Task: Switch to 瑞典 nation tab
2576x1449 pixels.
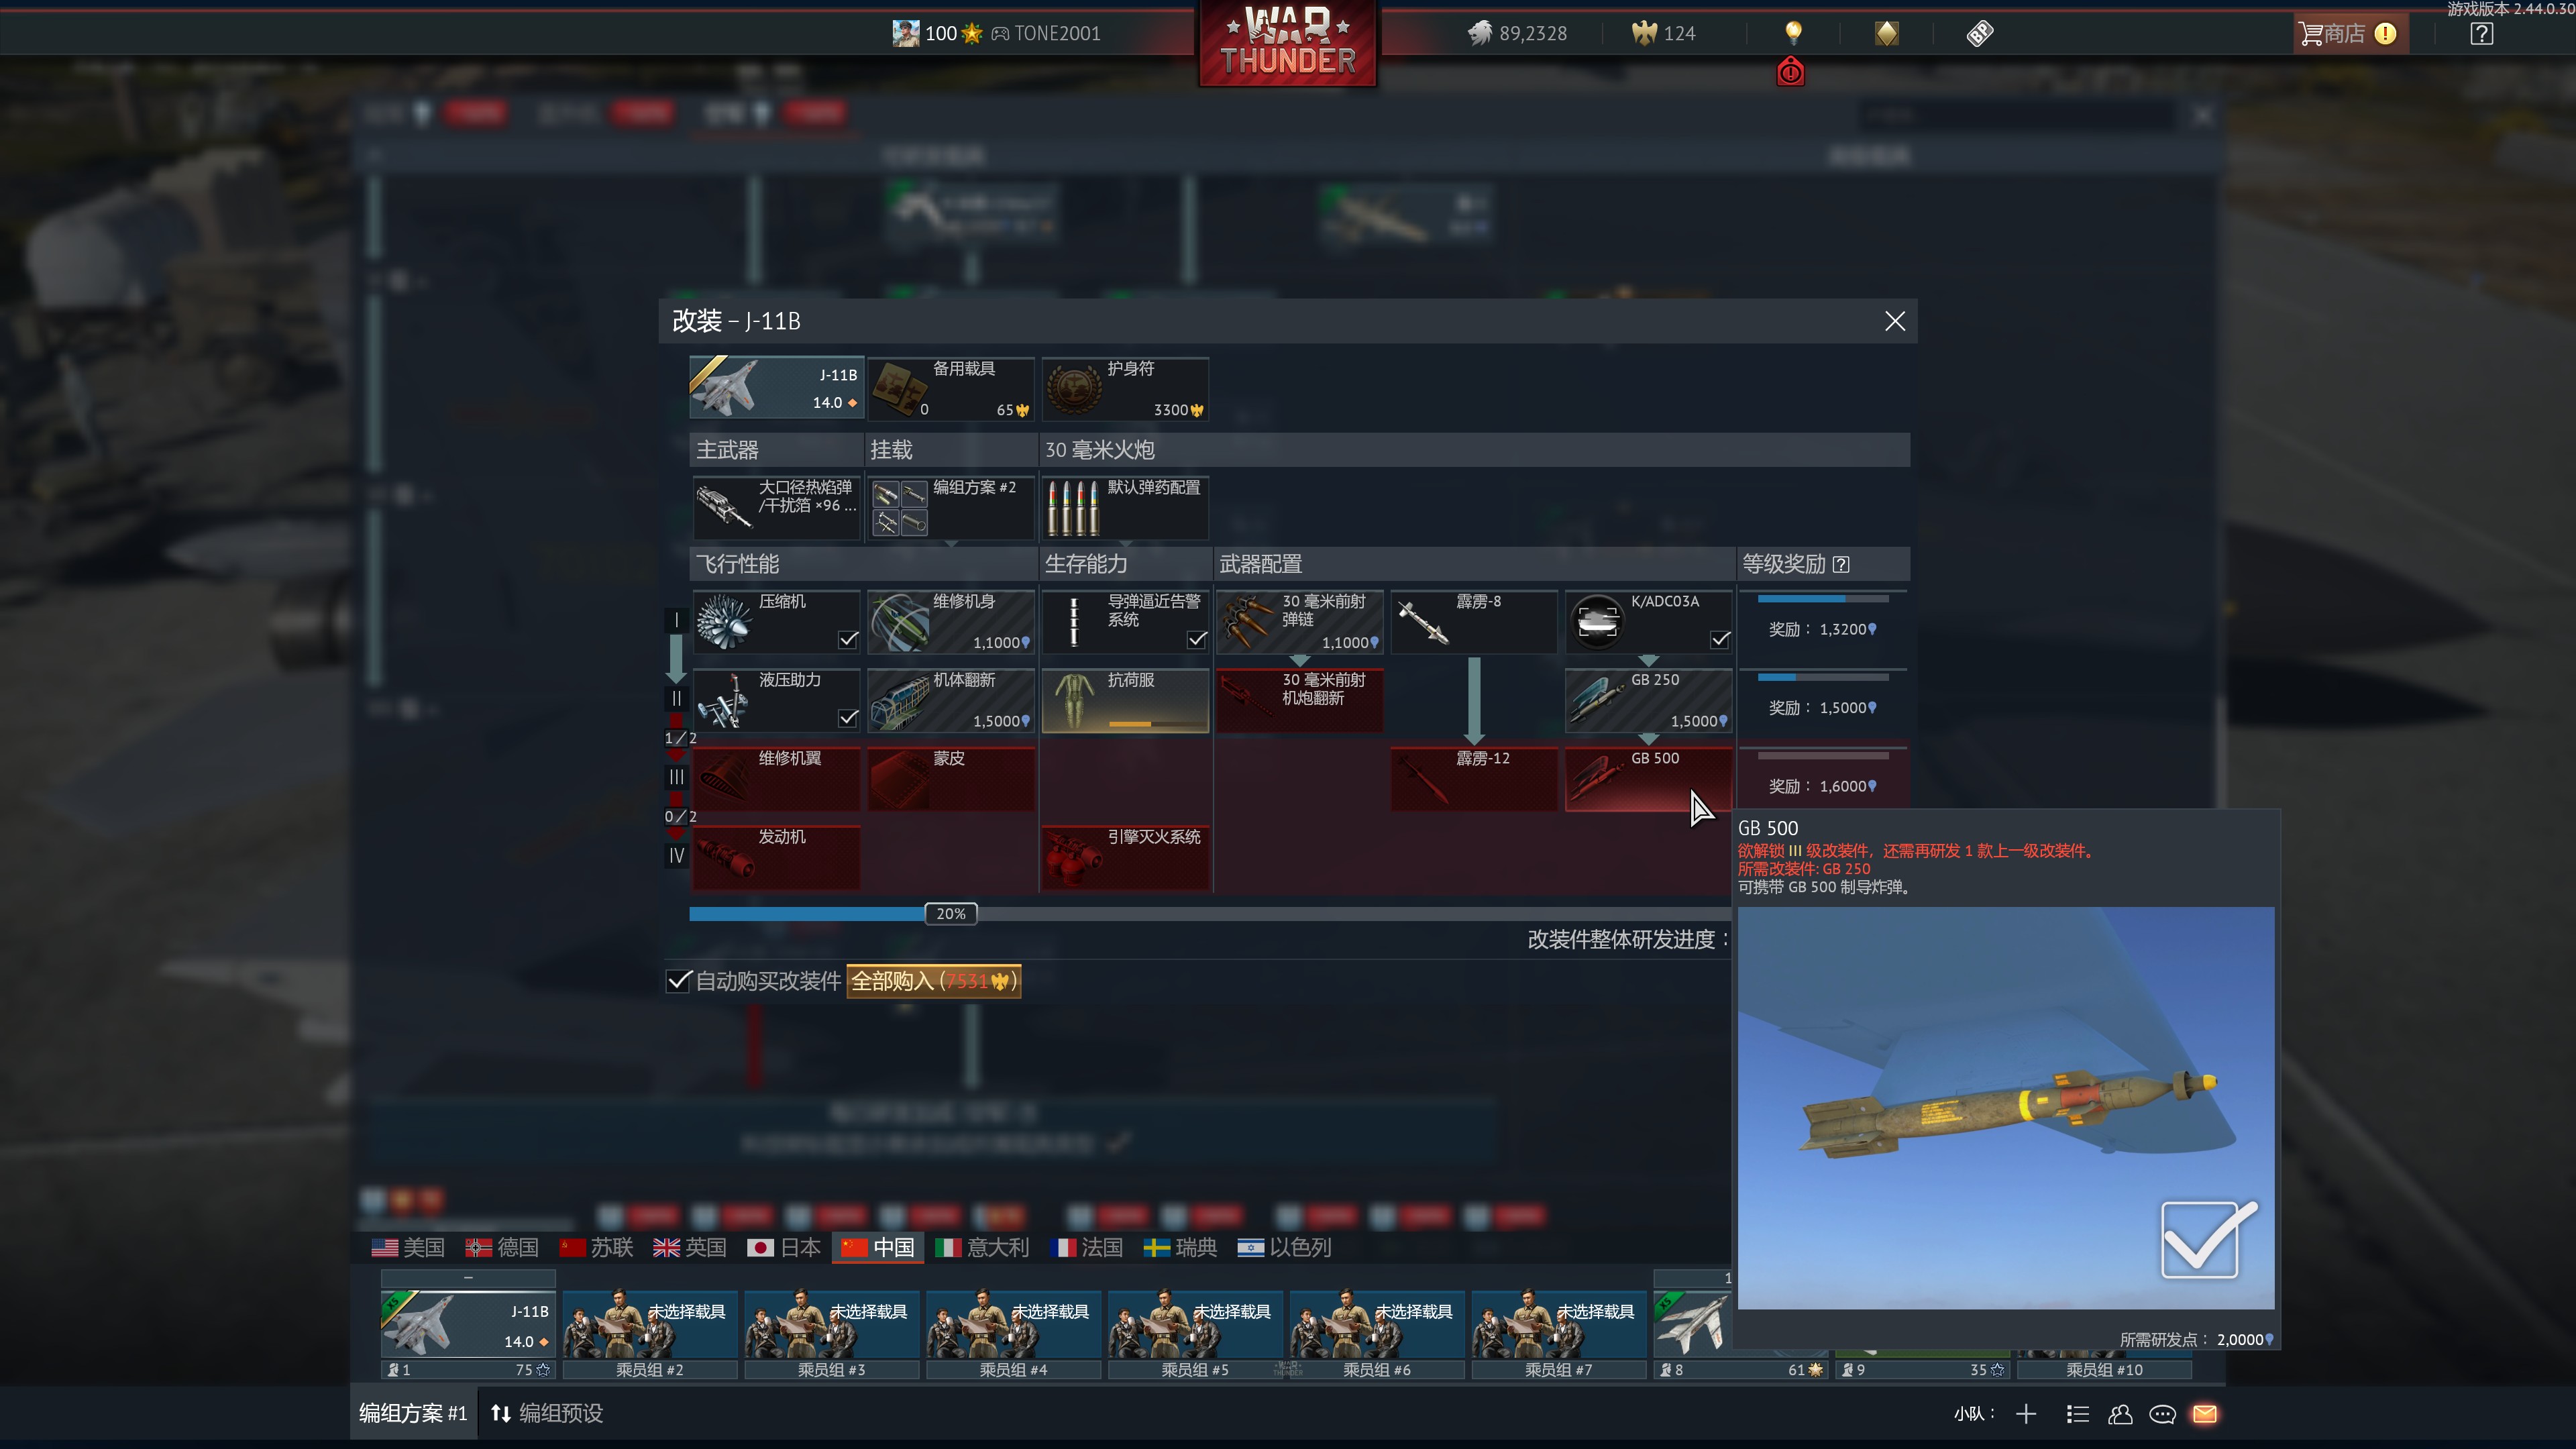Action: coord(1180,1247)
